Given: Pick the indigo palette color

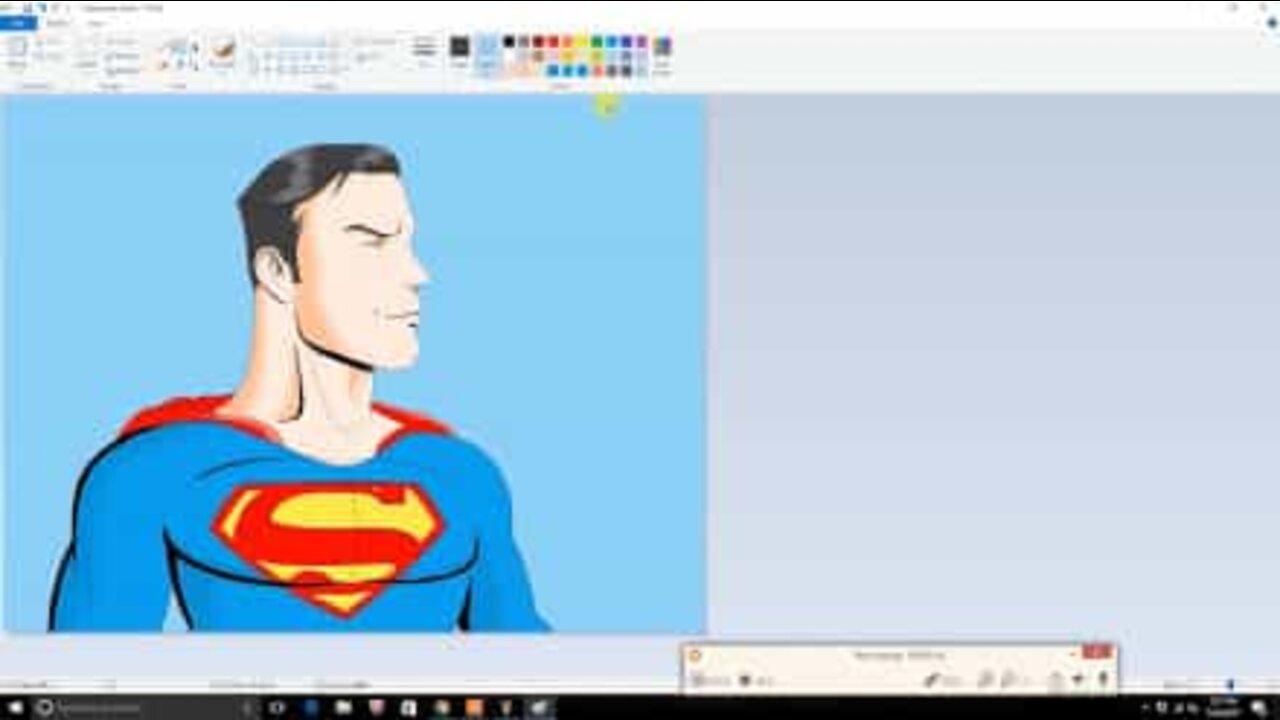Looking at the screenshot, I should pyautogui.click(x=626, y=41).
